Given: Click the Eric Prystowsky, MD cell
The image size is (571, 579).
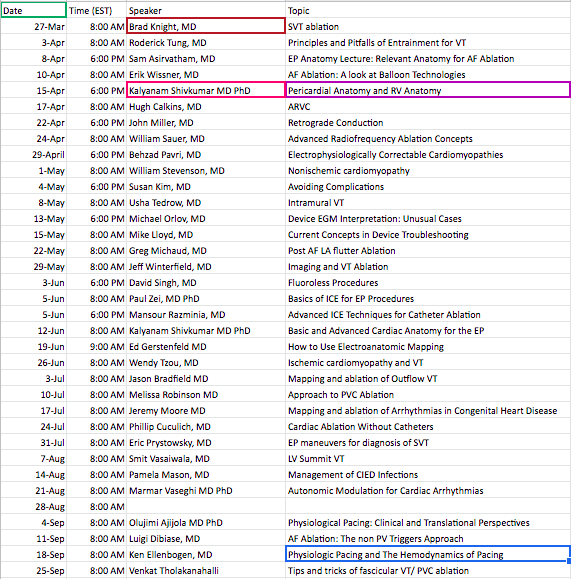Looking at the screenshot, I should [x=206, y=442].
